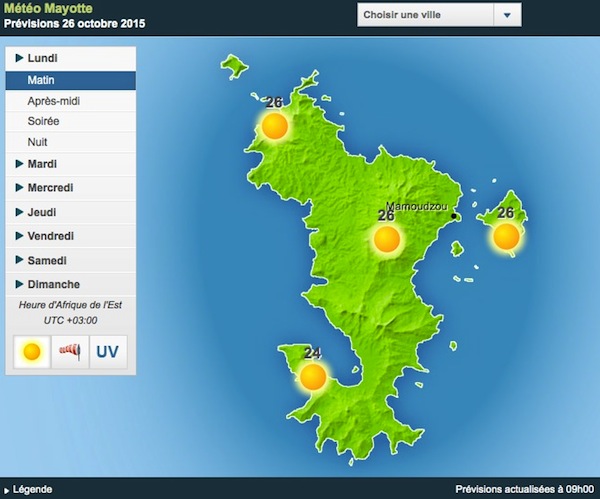Expand the Légende panel
This screenshot has height=499, width=600.
point(28,489)
